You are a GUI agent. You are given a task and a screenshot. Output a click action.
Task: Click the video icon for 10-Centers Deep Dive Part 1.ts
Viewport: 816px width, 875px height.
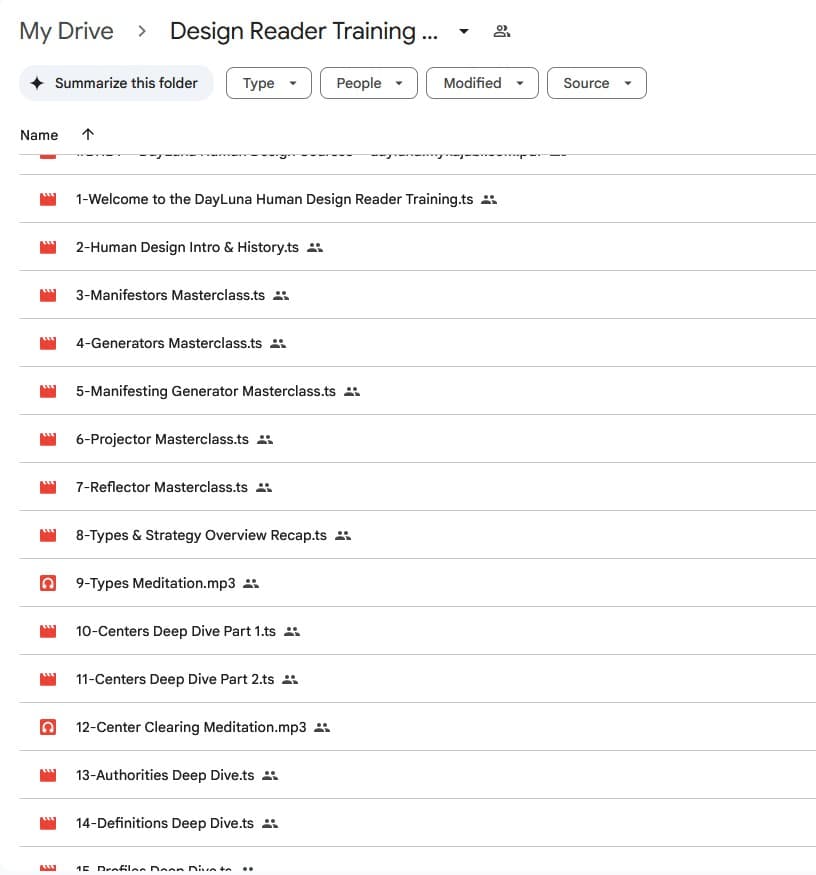tap(47, 632)
